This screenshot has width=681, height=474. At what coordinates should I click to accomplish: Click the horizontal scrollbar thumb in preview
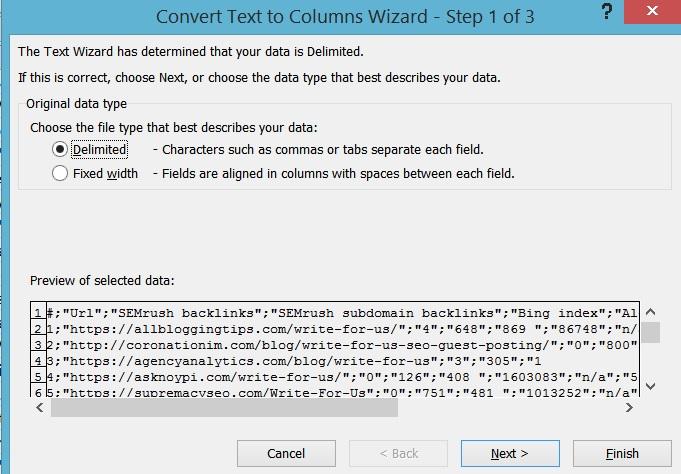pos(224,408)
